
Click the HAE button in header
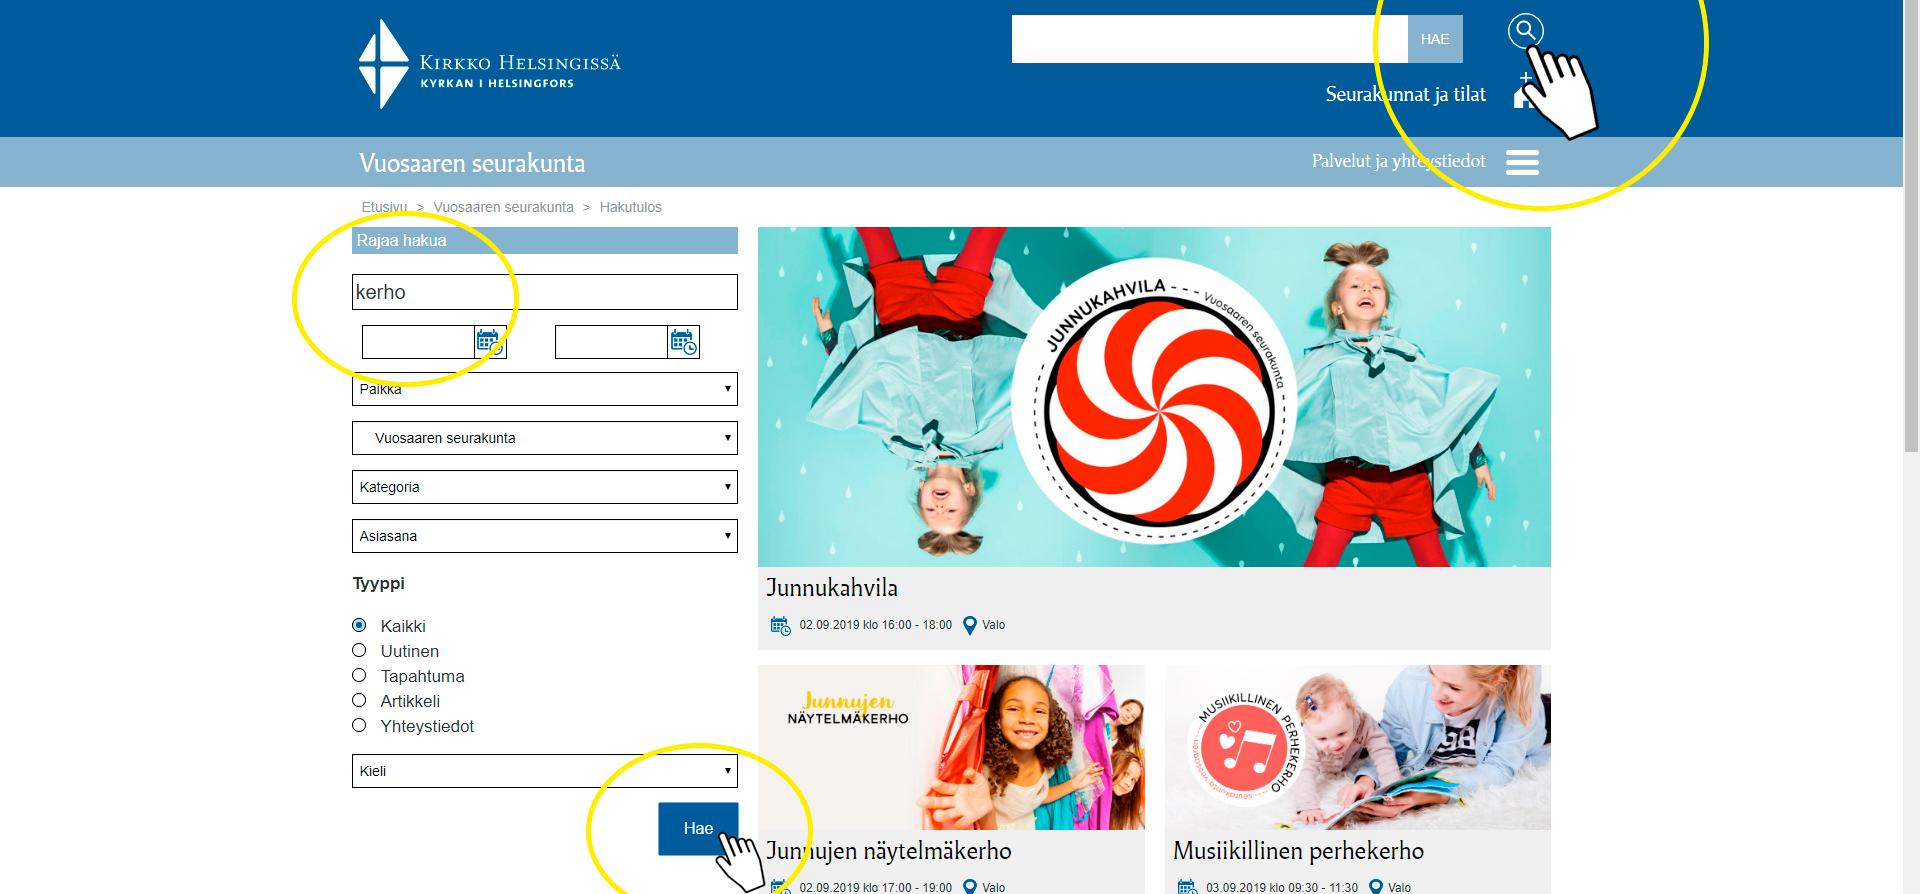tap(1434, 39)
